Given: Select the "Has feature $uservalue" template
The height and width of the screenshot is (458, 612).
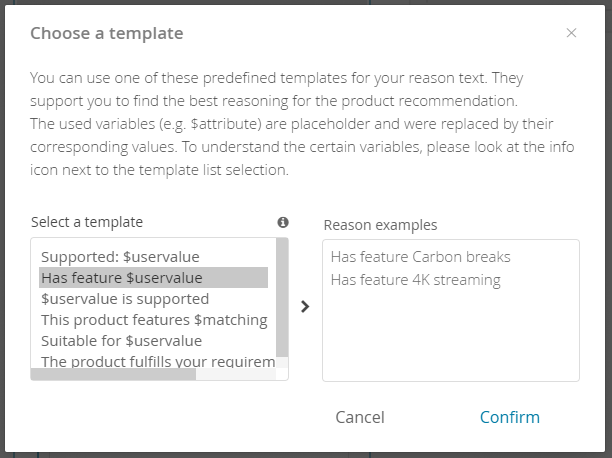Looking at the screenshot, I should (x=122, y=278).
